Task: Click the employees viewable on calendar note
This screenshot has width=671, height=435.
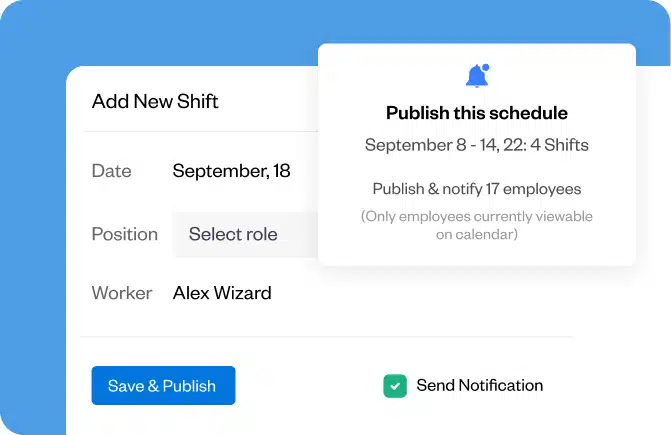Action: pyautogui.click(x=476, y=225)
